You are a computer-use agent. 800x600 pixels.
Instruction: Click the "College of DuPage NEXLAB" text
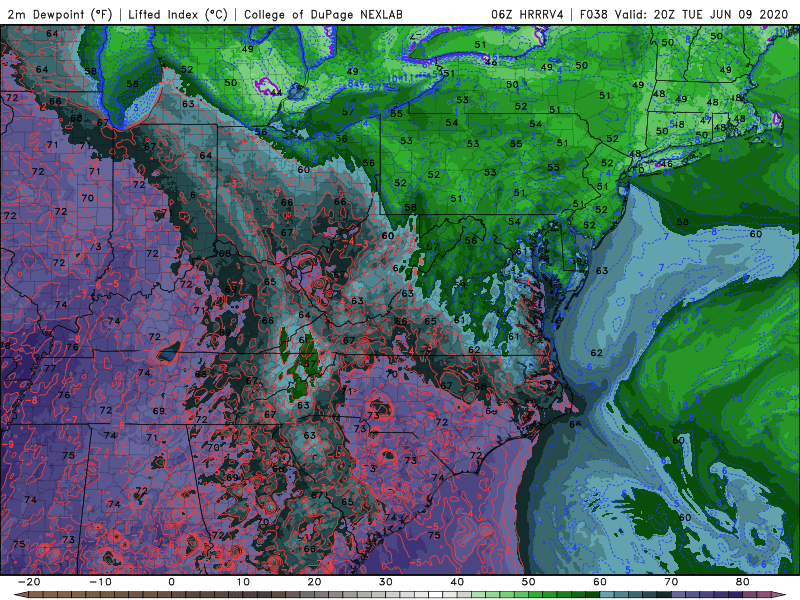(x=323, y=14)
